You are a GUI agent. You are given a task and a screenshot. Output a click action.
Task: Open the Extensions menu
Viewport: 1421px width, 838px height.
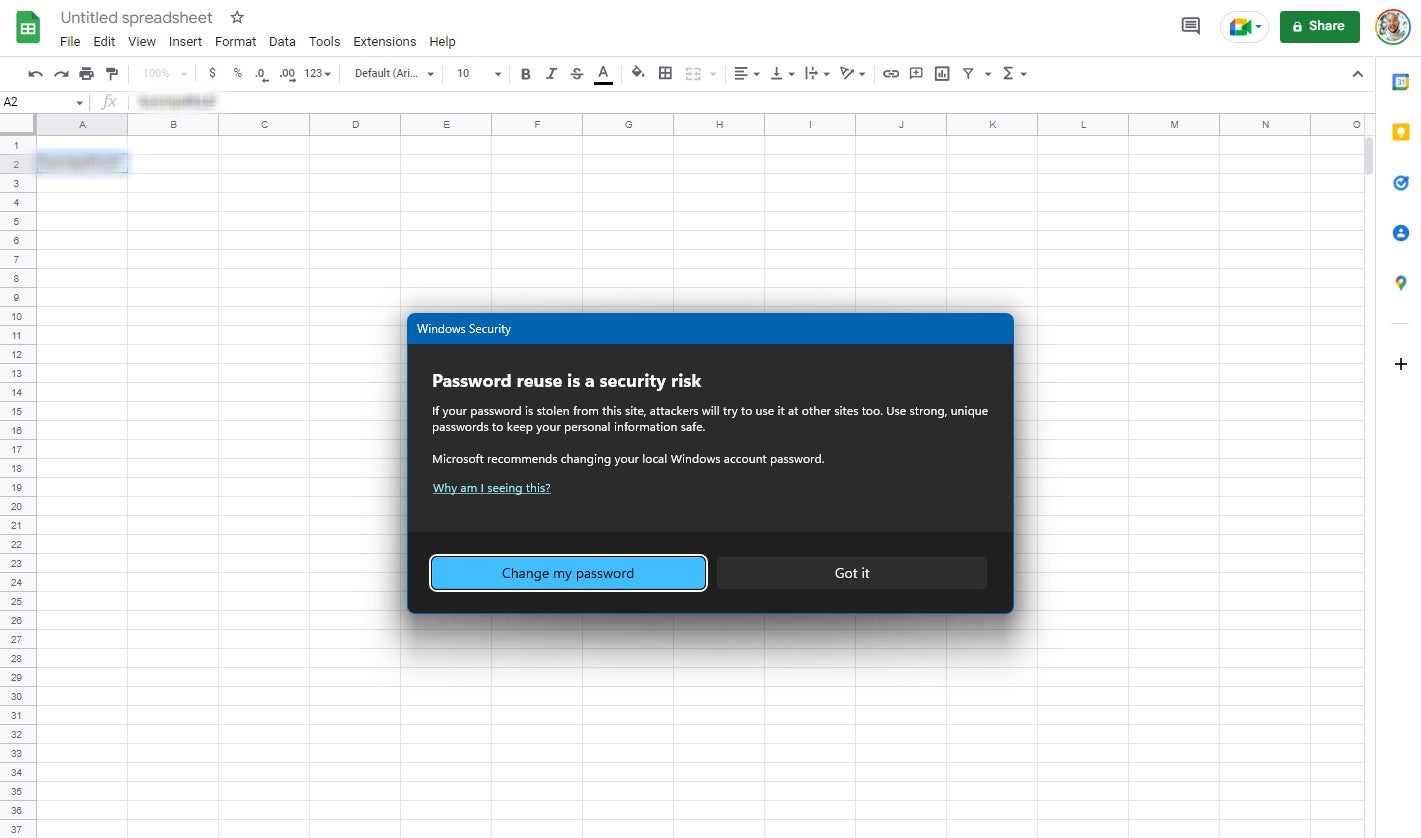point(384,42)
